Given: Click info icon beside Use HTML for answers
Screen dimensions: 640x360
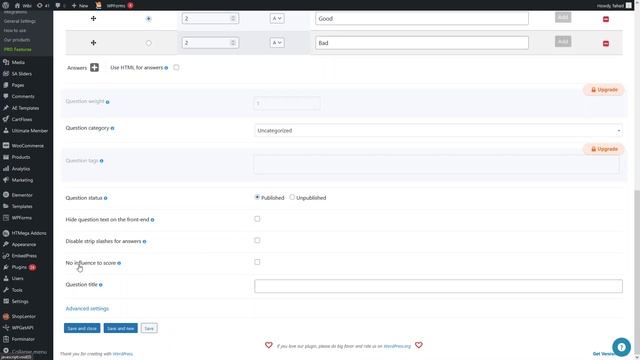Looking at the screenshot, I should 166,68.
